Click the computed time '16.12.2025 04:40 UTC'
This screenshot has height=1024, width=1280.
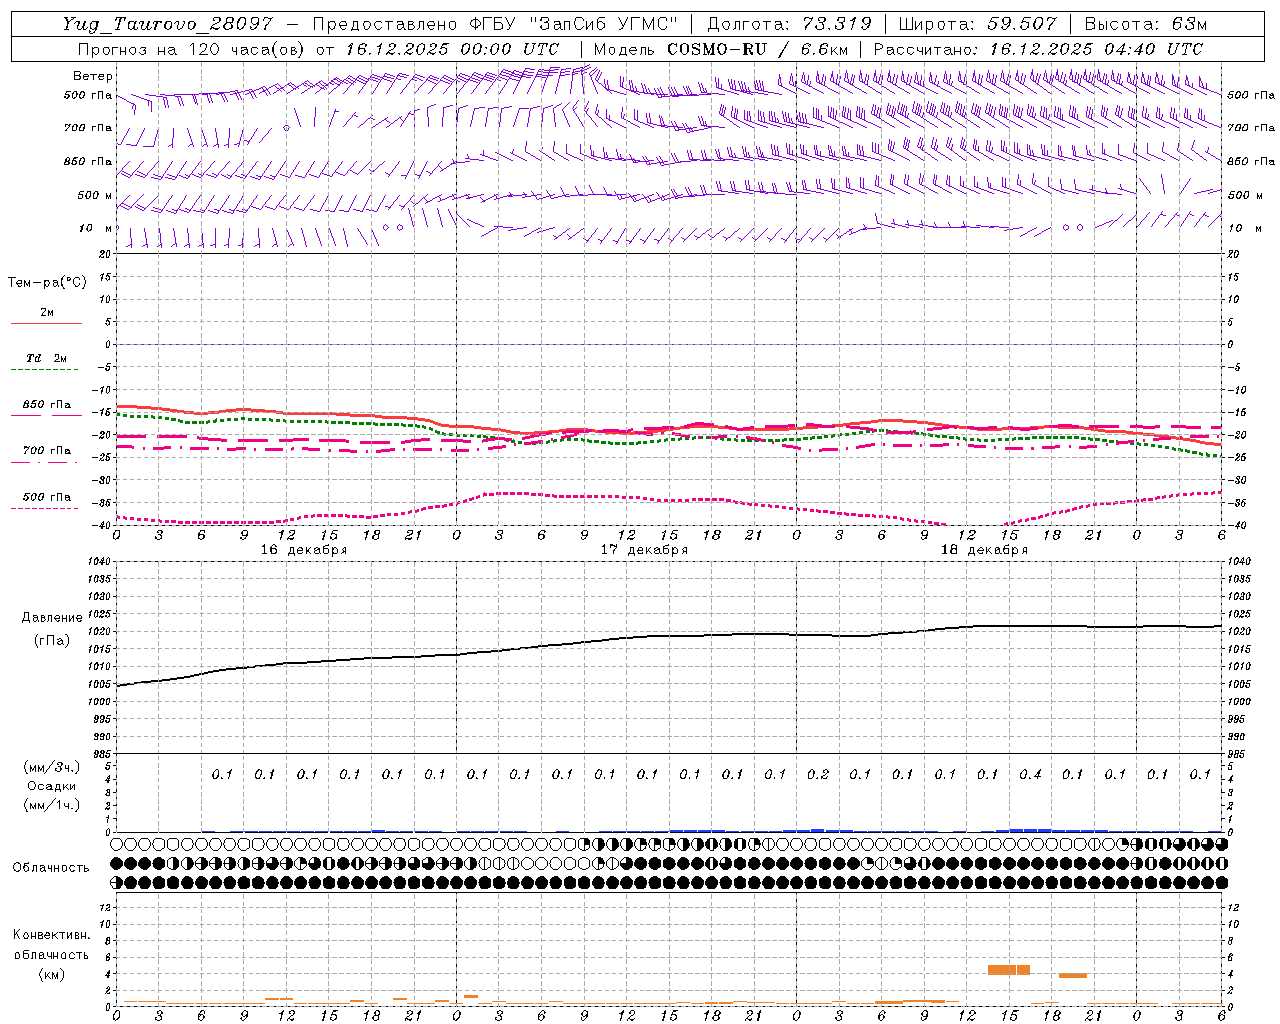(1096, 49)
